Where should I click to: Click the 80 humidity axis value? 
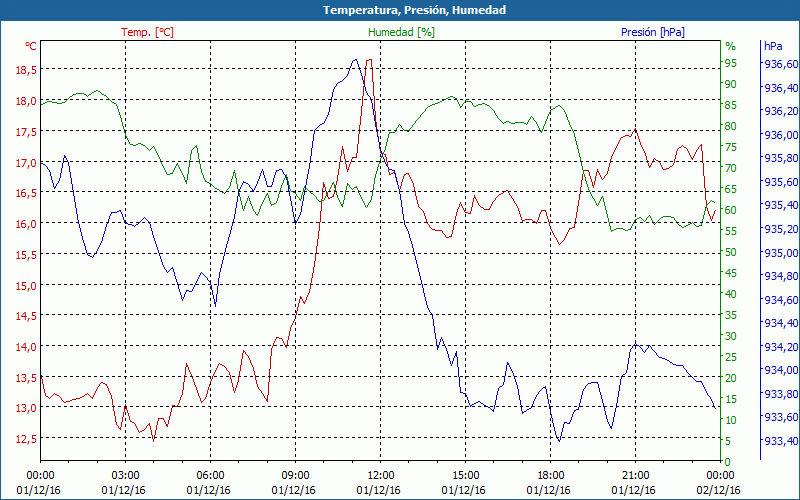(x=731, y=126)
